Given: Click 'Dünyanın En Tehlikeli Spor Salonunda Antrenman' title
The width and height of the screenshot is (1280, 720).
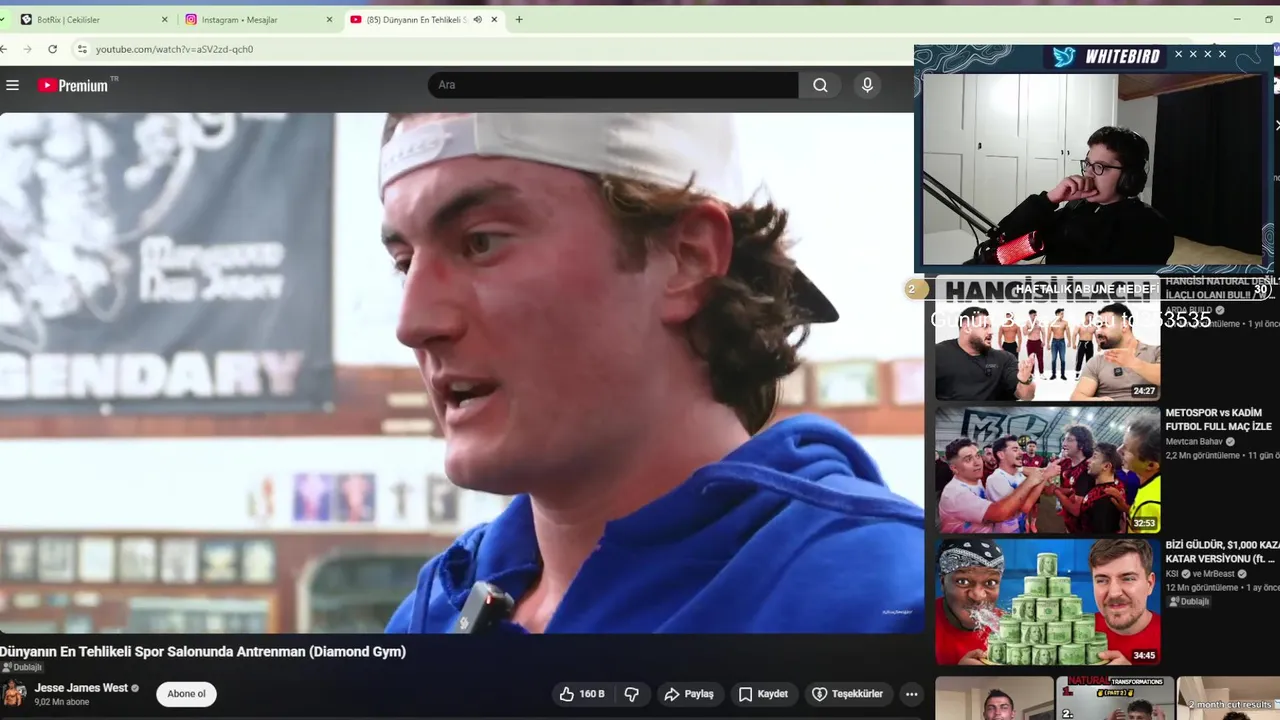Looking at the screenshot, I should [203, 651].
